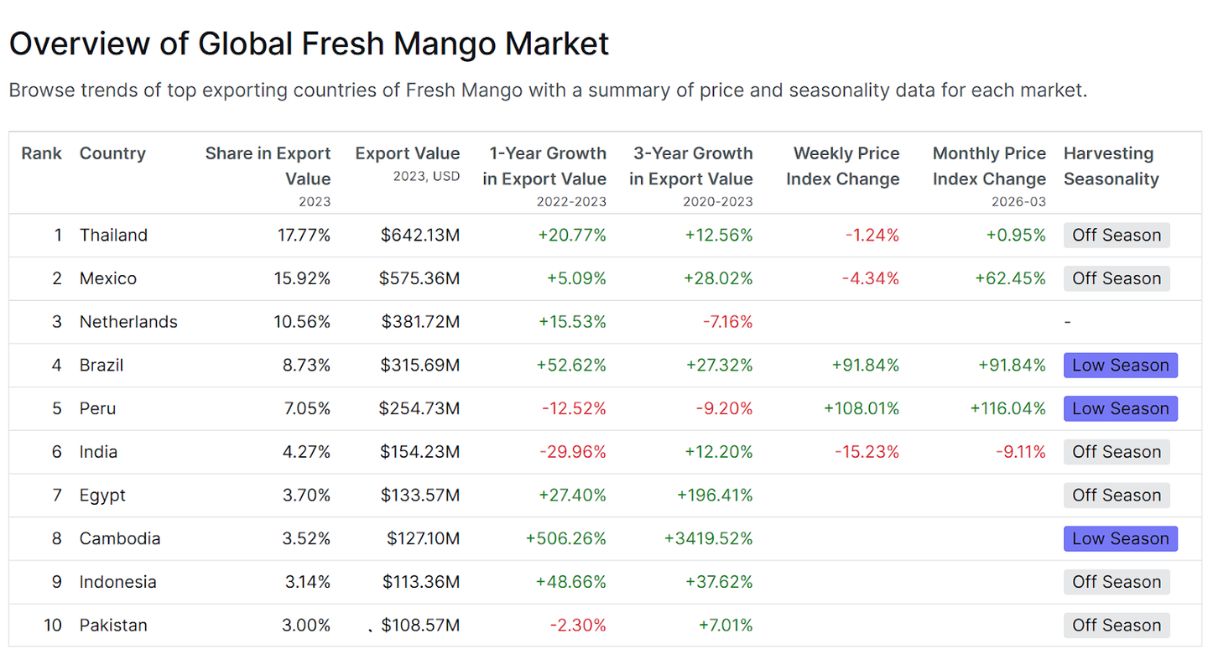The width and height of the screenshot is (1208, 672).
Task: Sort by Share in Export Value header
Action: (267, 166)
